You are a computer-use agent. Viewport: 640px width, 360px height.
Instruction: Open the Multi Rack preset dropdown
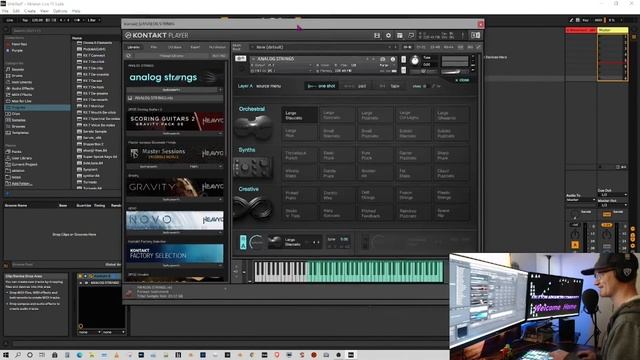click(x=323, y=47)
